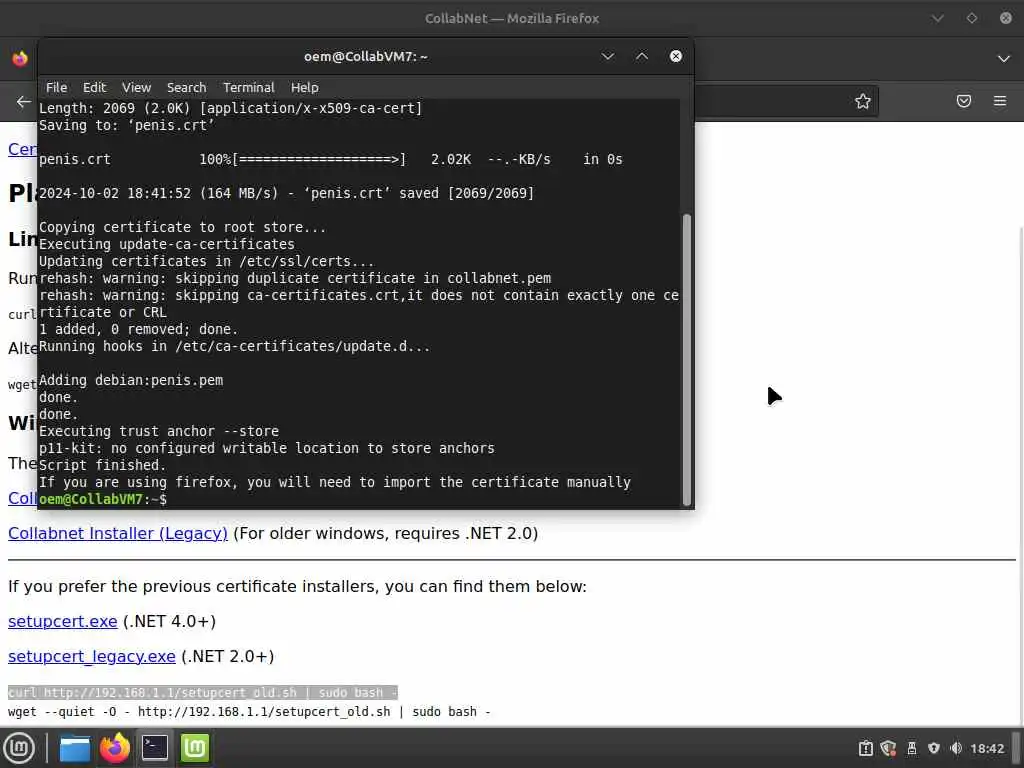Maximize Firefox with the diamond button

pyautogui.click(x=972, y=18)
